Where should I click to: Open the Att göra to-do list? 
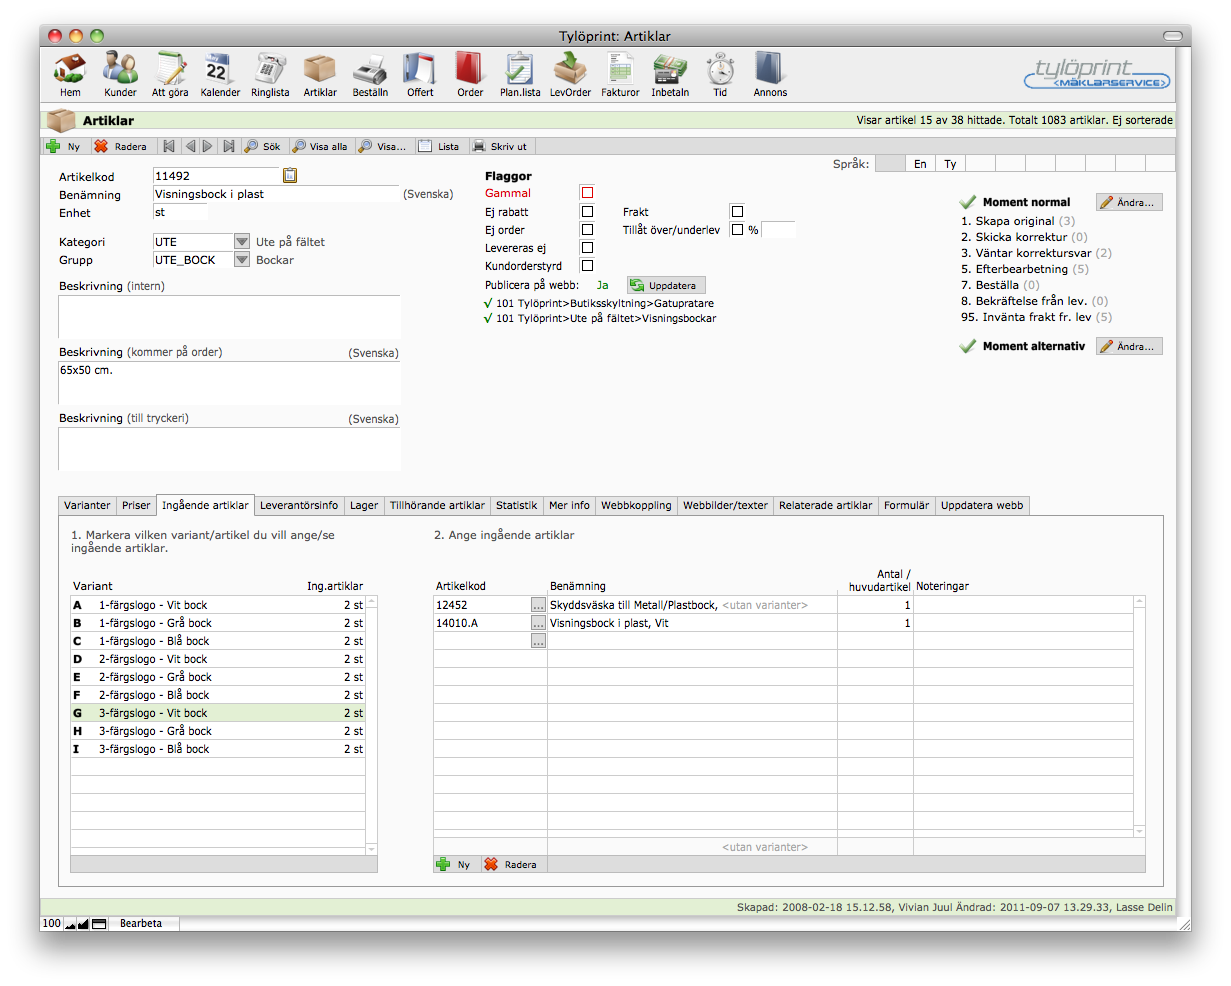point(170,75)
